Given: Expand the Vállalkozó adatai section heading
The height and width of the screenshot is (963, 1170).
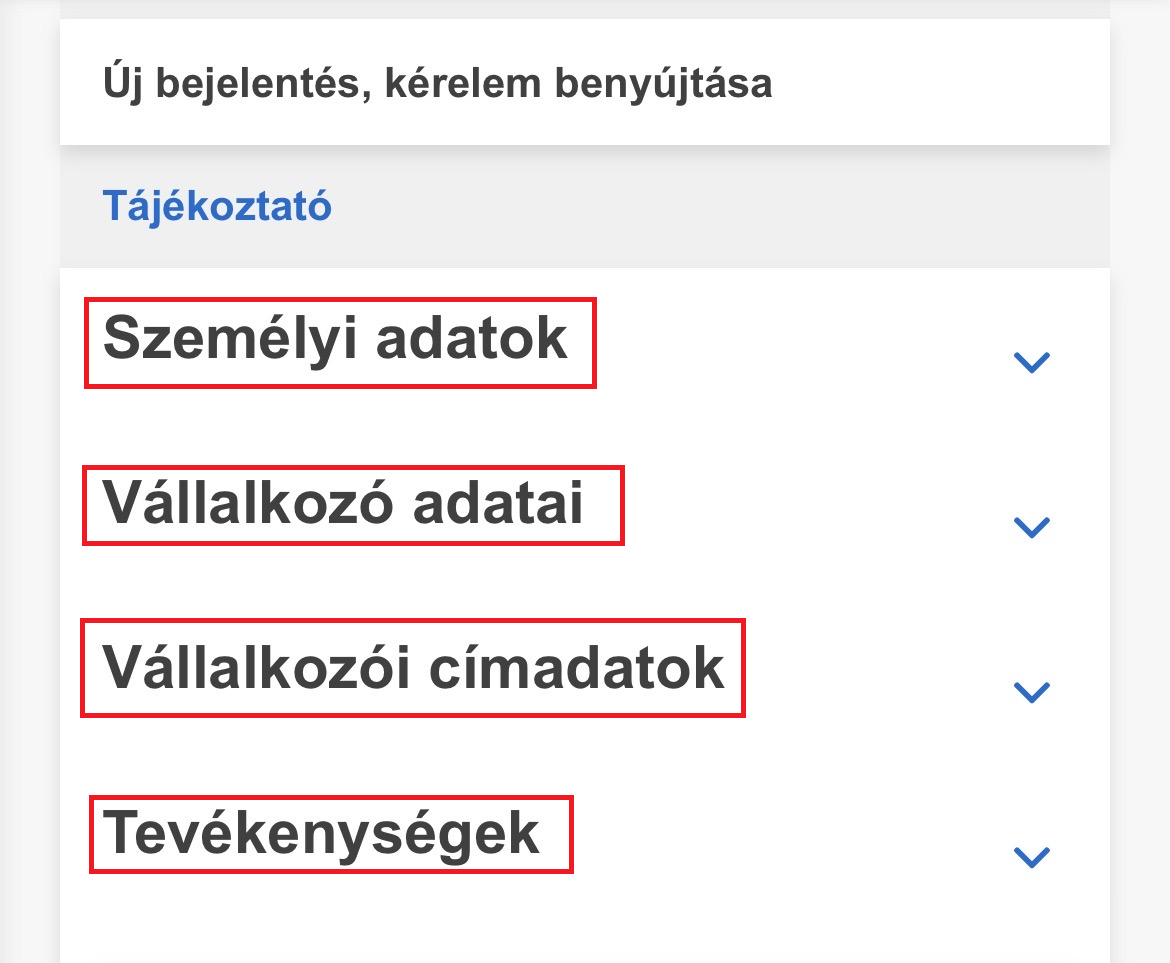Looking at the screenshot, I should [x=344, y=503].
